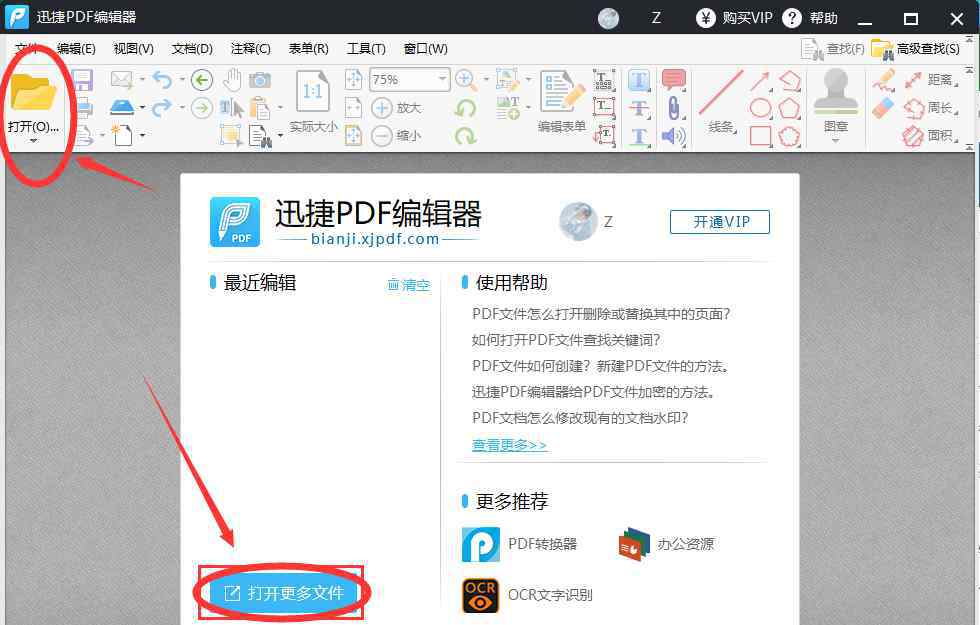Image resolution: width=980 pixels, height=625 pixels.
Task: Select the magnifier zoom tool
Action: [466, 80]
